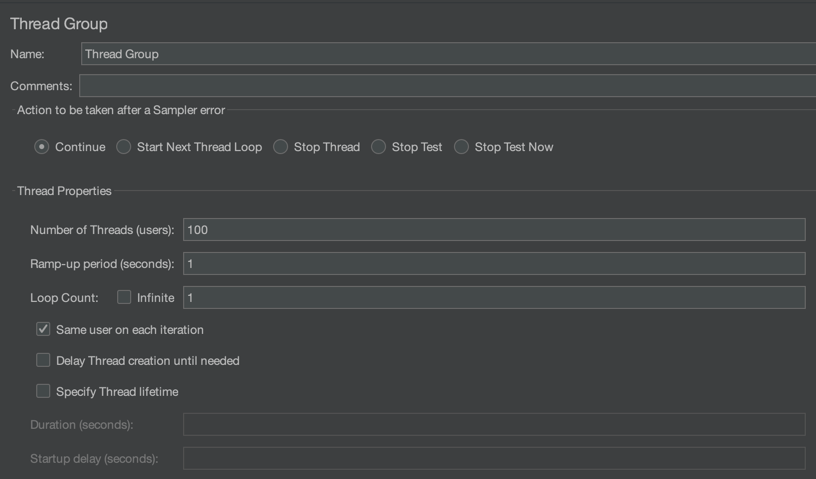The image size is (816, 479).
Task: Click the Number of Threads input field
Action: pos(494,230)
